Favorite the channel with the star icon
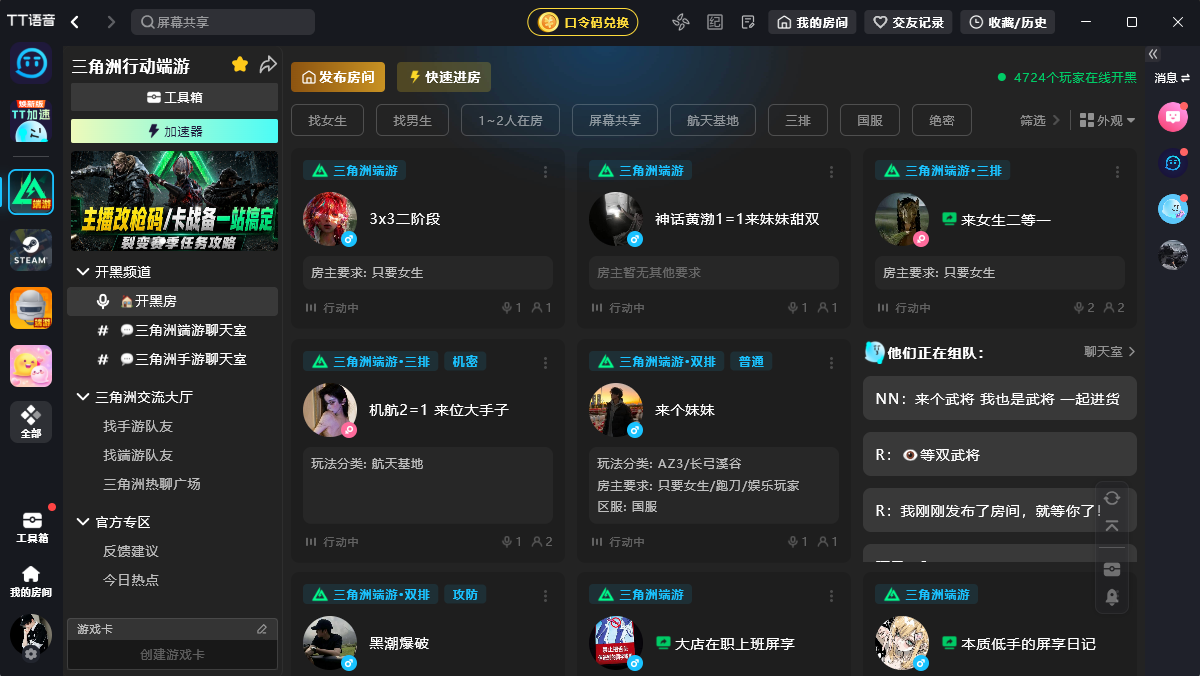This screenshot has height=676, width=1200. 240,64
